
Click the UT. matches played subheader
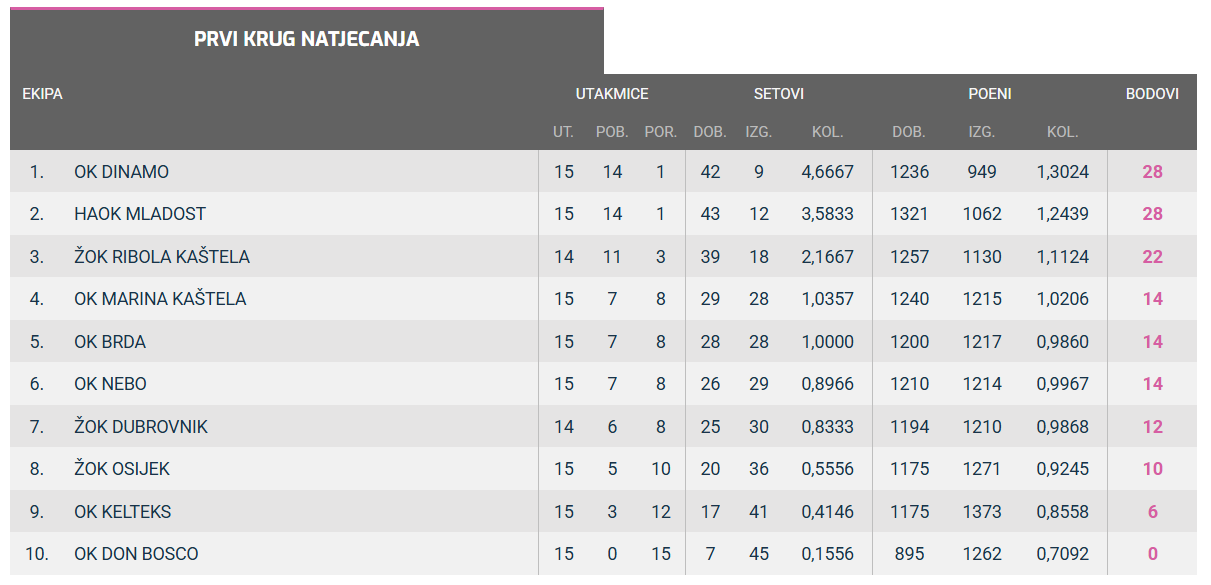pyautogui.click(x=564, y=132)
